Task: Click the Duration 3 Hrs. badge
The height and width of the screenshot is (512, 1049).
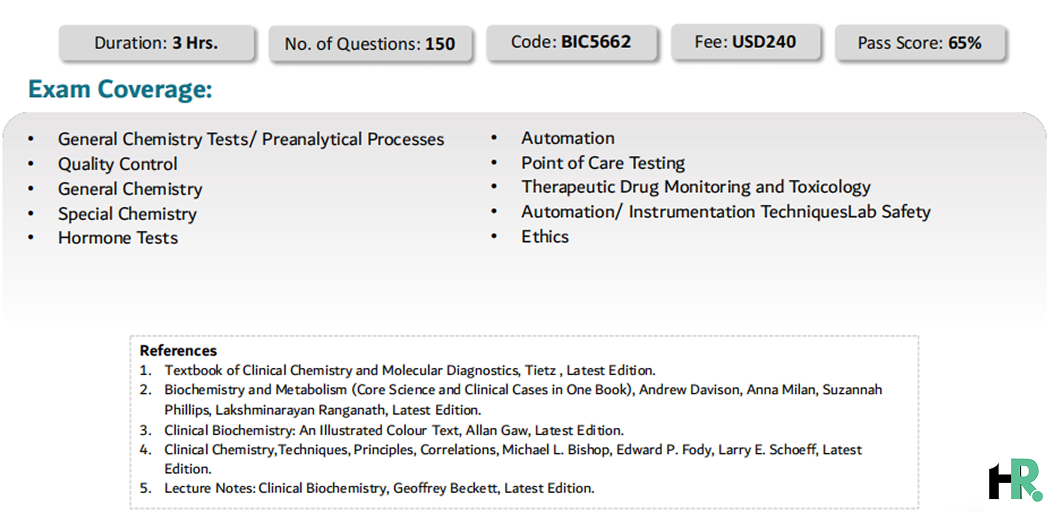Action: click(x=157, y=44)
